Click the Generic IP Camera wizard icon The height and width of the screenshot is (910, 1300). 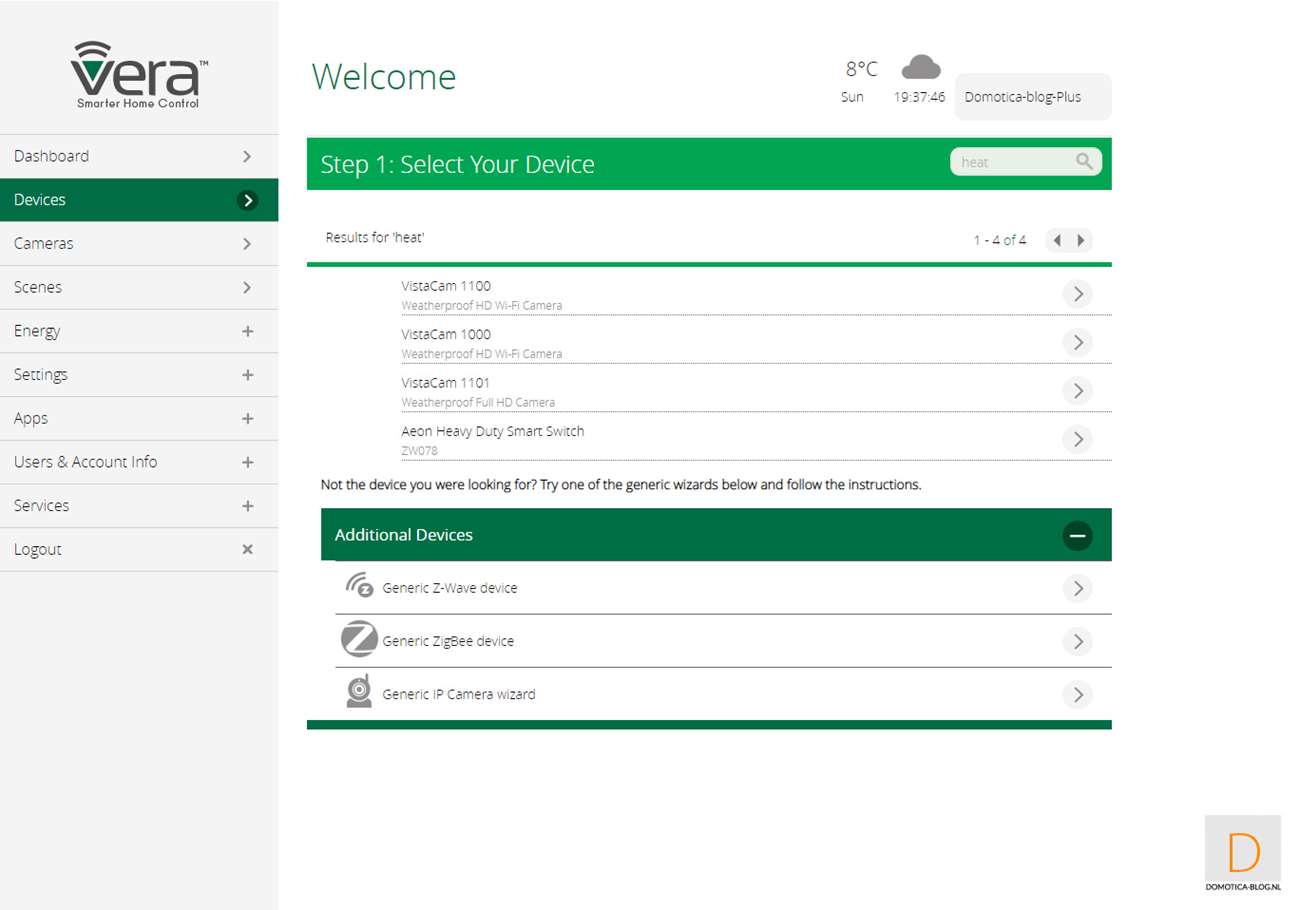click(359, 693)
